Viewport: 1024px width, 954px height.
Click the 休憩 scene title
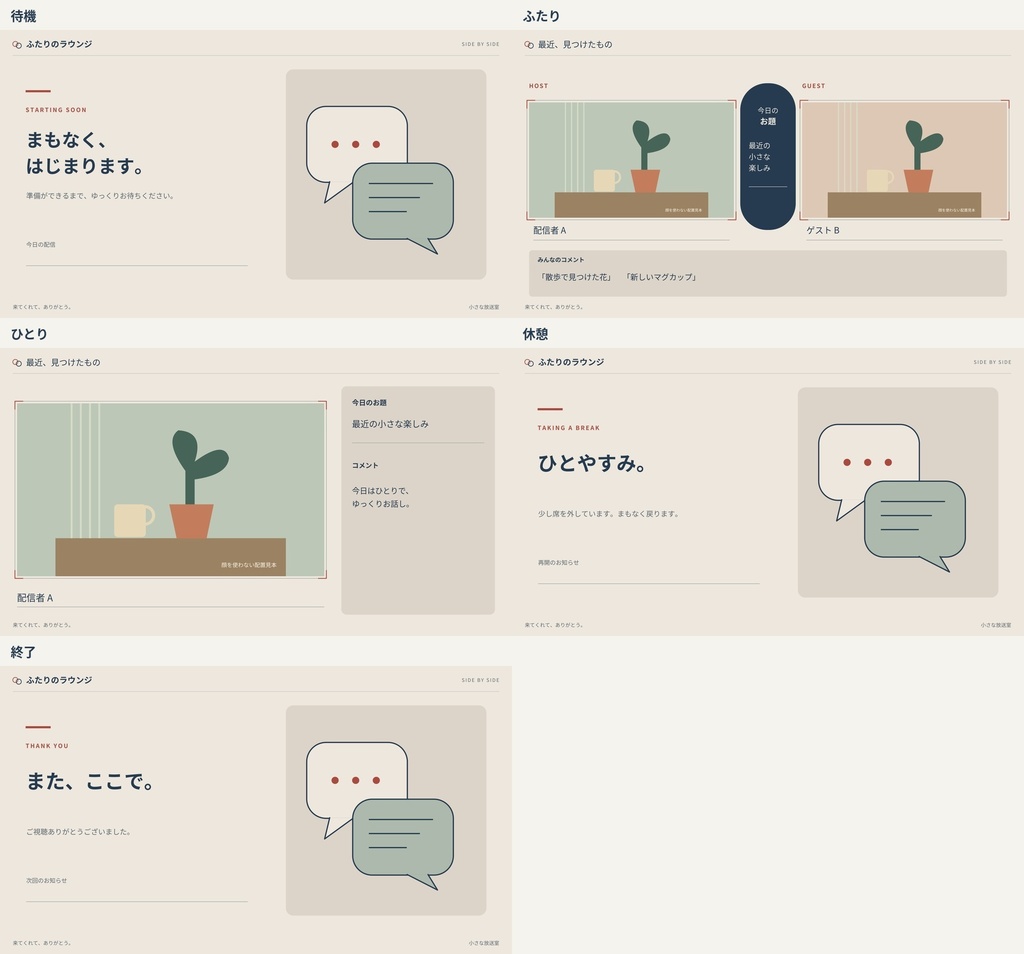[536, 334]
